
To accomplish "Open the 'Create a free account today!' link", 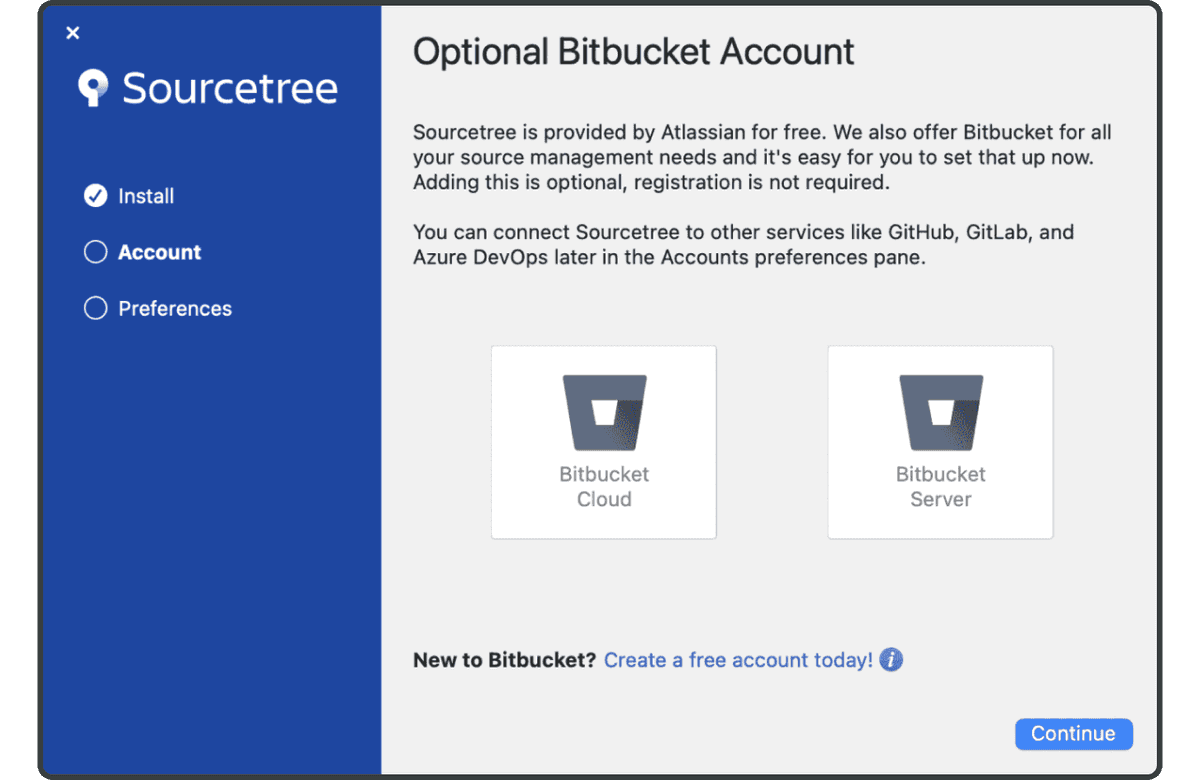I will pyautogui.click(x=738, y=660).
